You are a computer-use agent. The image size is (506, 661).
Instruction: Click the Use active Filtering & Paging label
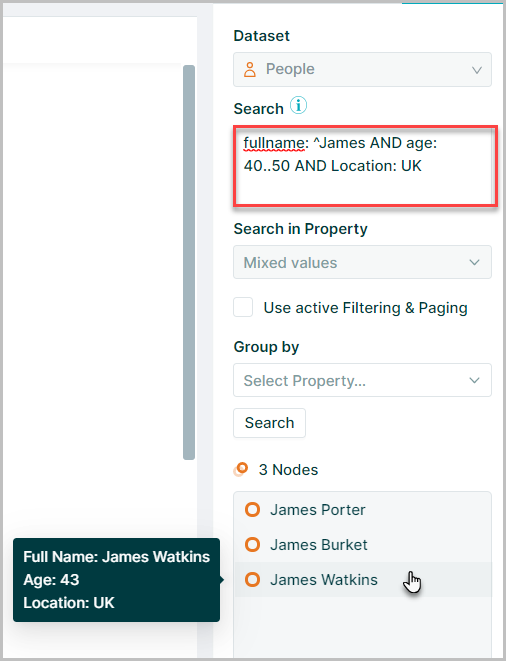pos(365,308)
